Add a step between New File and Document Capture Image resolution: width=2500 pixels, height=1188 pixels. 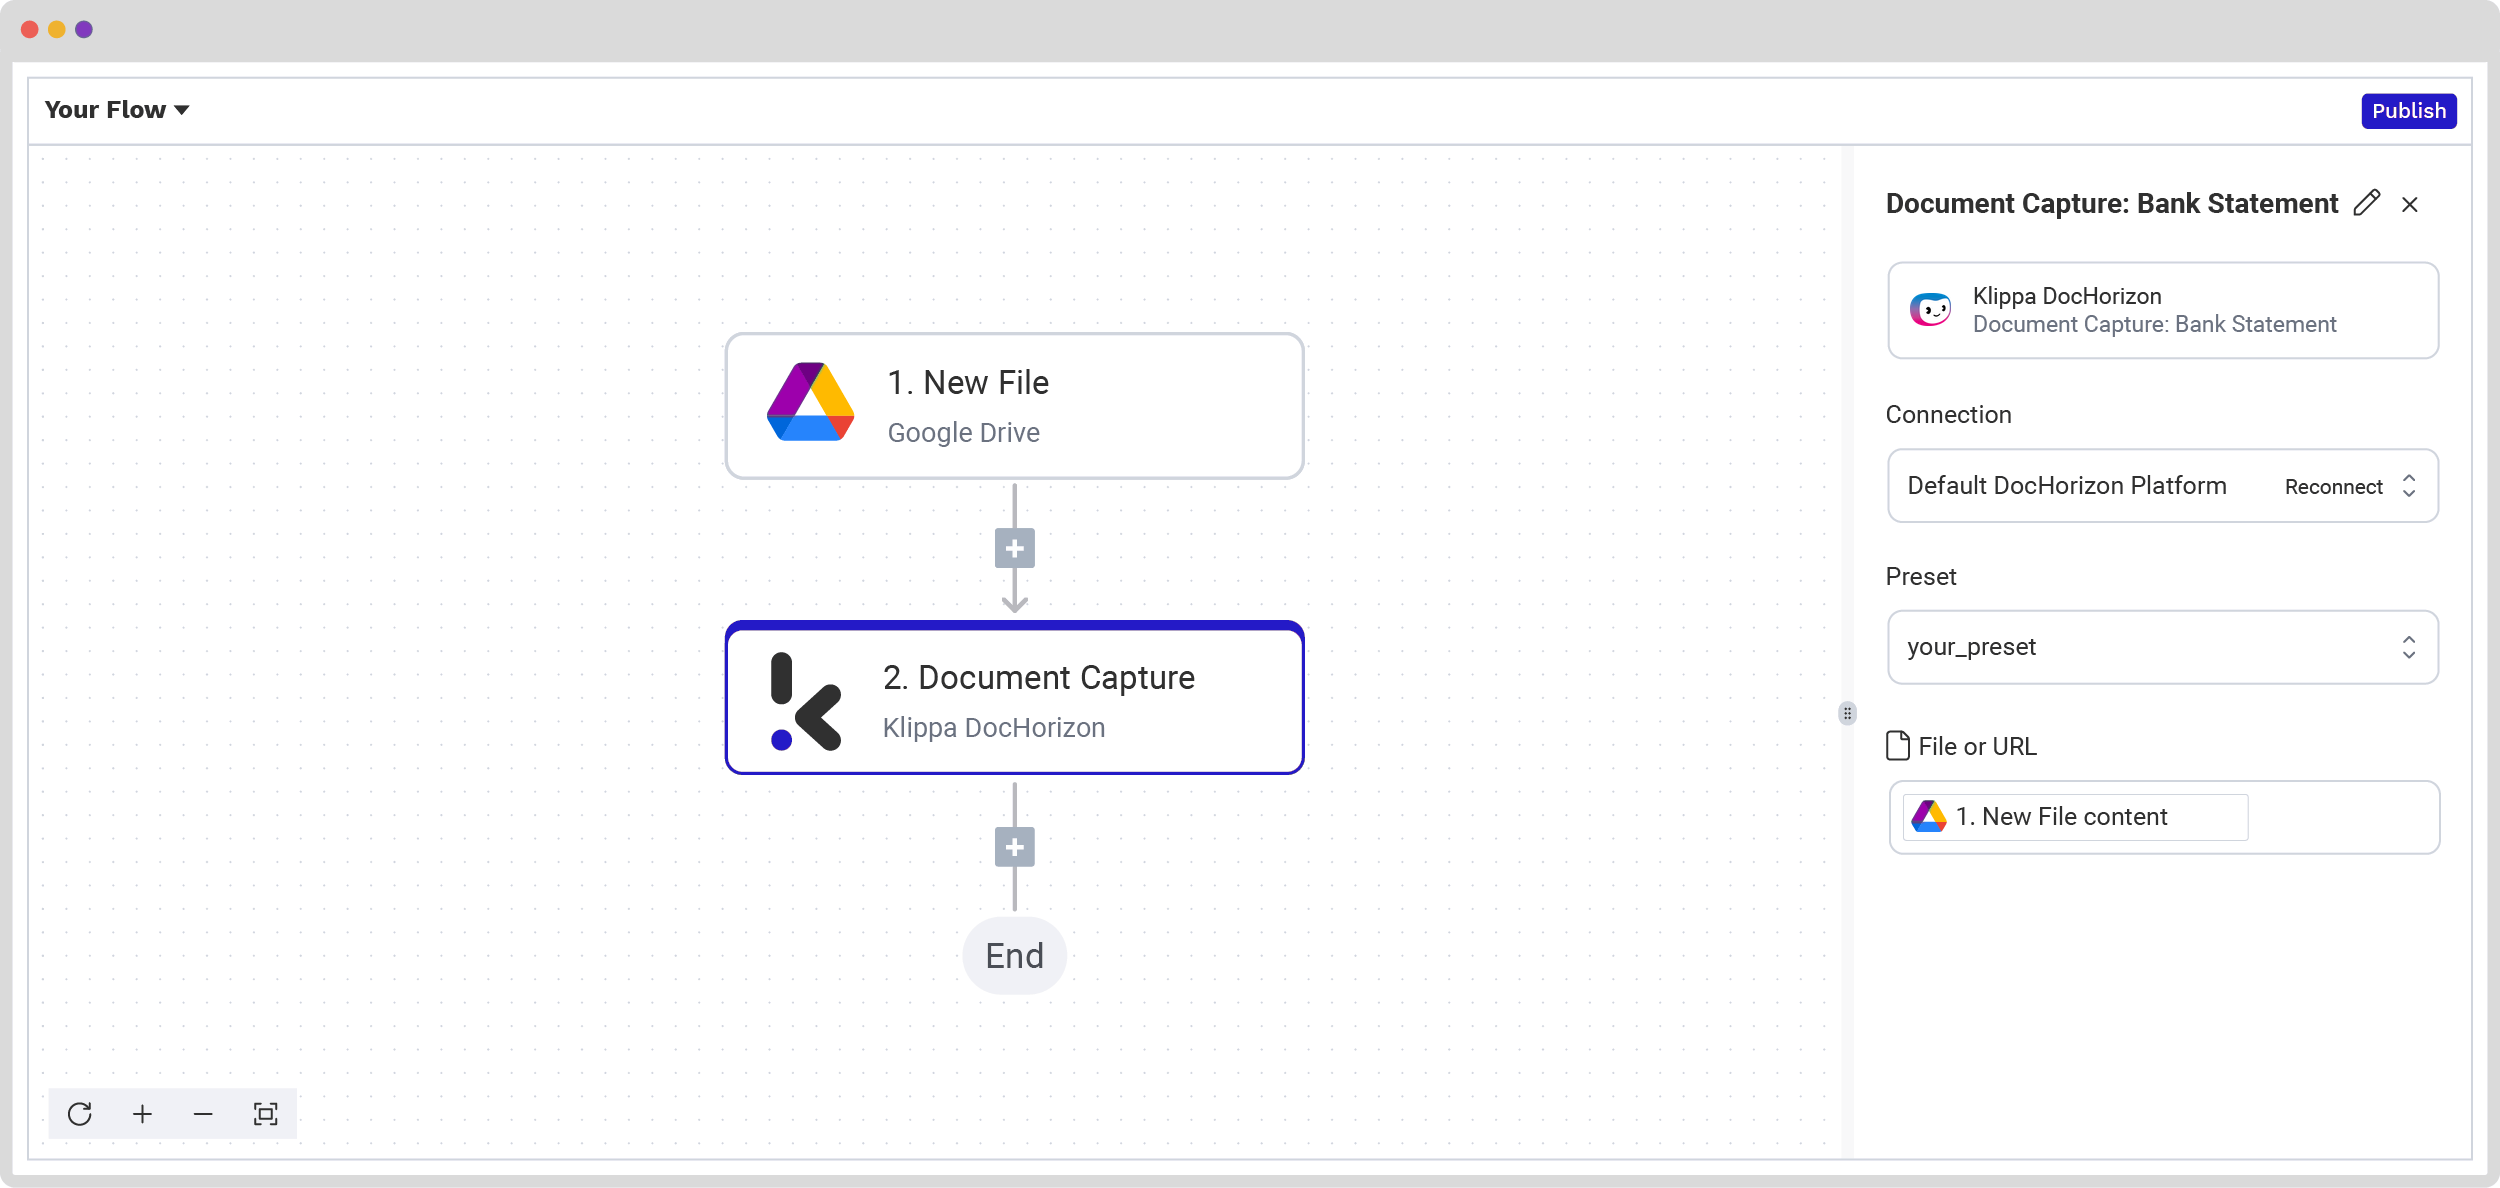click(x=1014, y=548)
